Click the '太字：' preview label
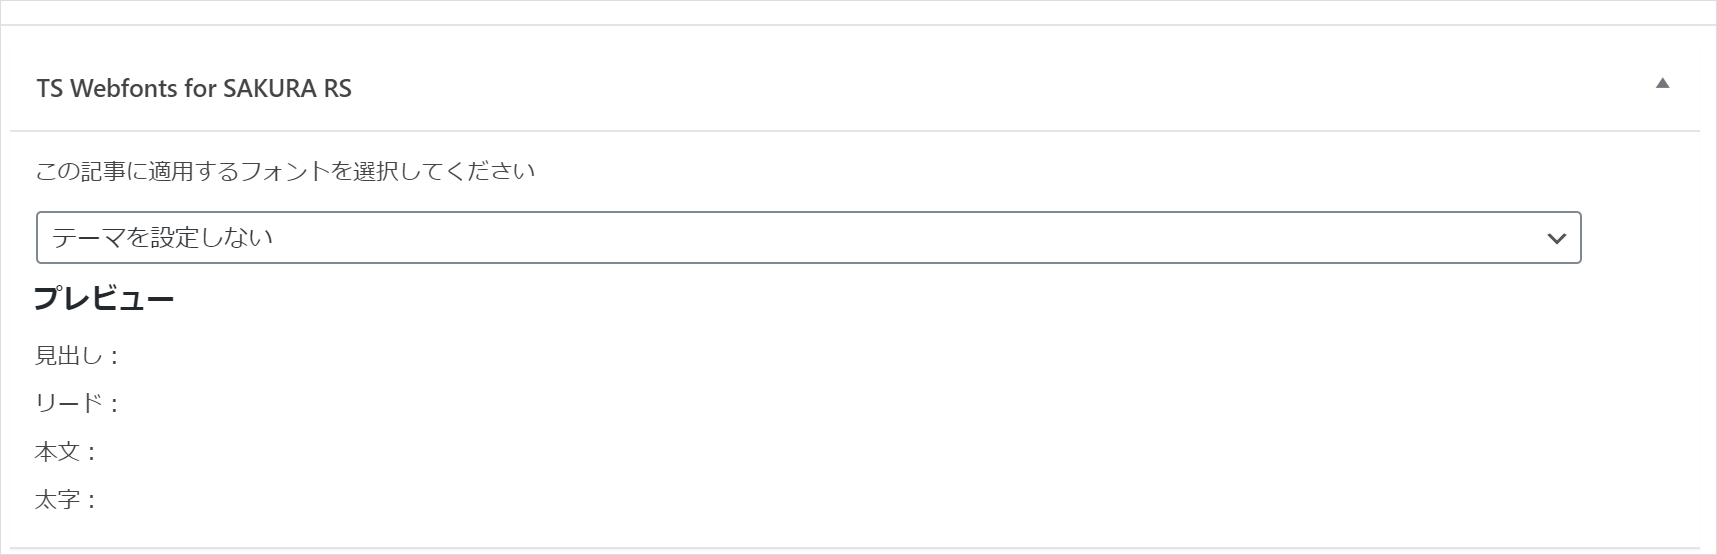 pos(66,500)
